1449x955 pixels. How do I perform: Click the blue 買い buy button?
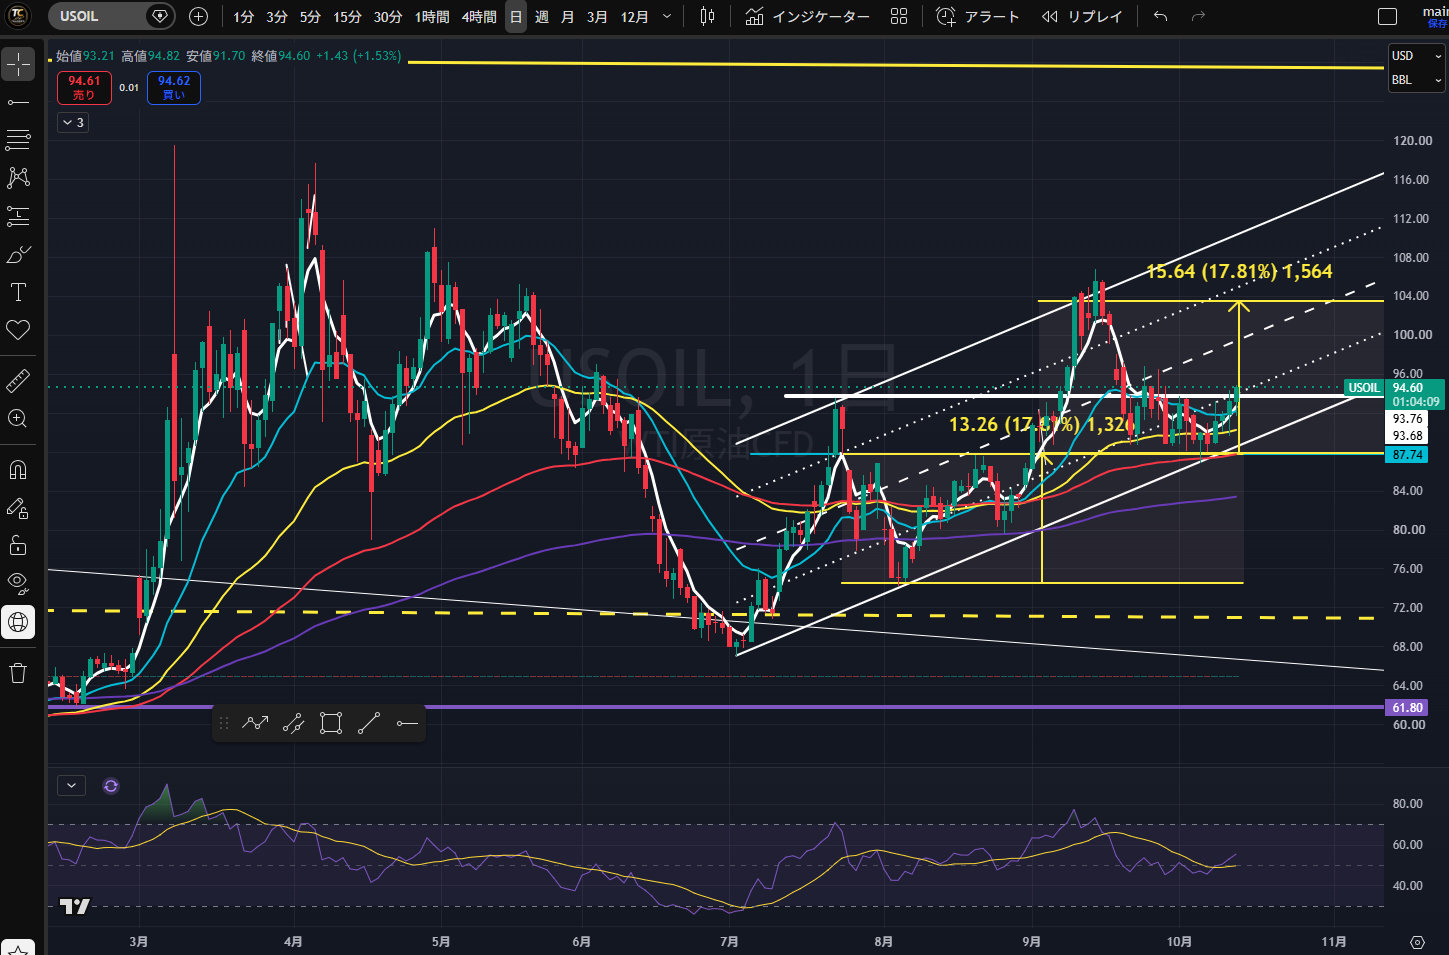pos(174,88)
